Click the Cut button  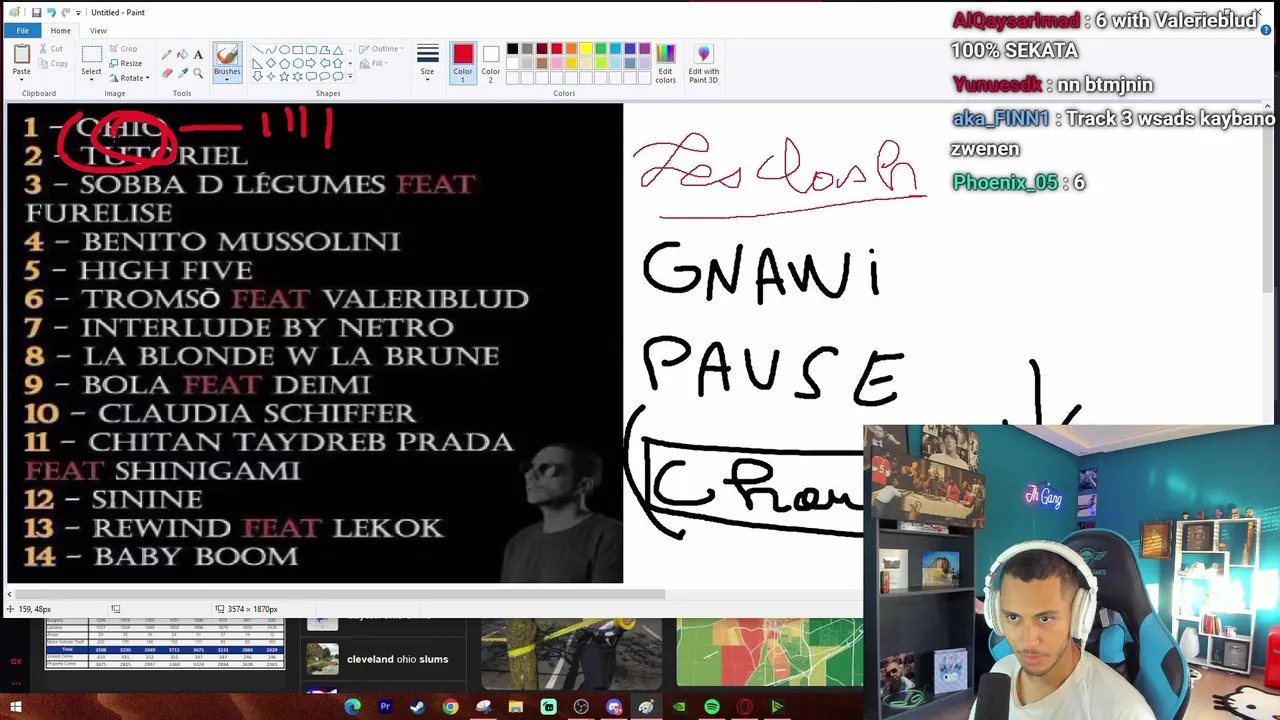coord(50,49)
